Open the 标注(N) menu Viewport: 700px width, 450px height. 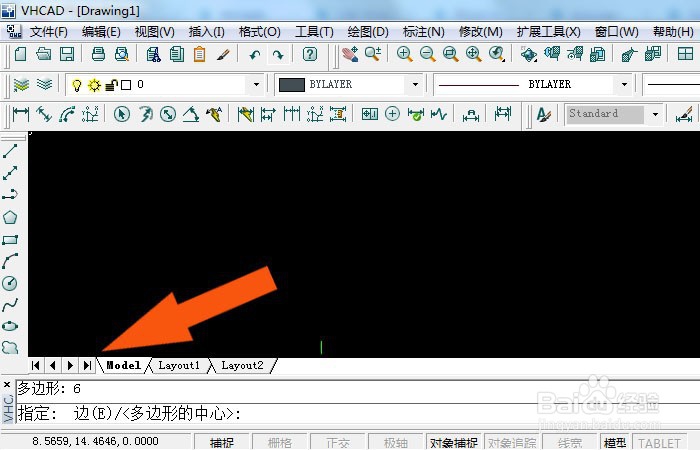click(424, 32)
